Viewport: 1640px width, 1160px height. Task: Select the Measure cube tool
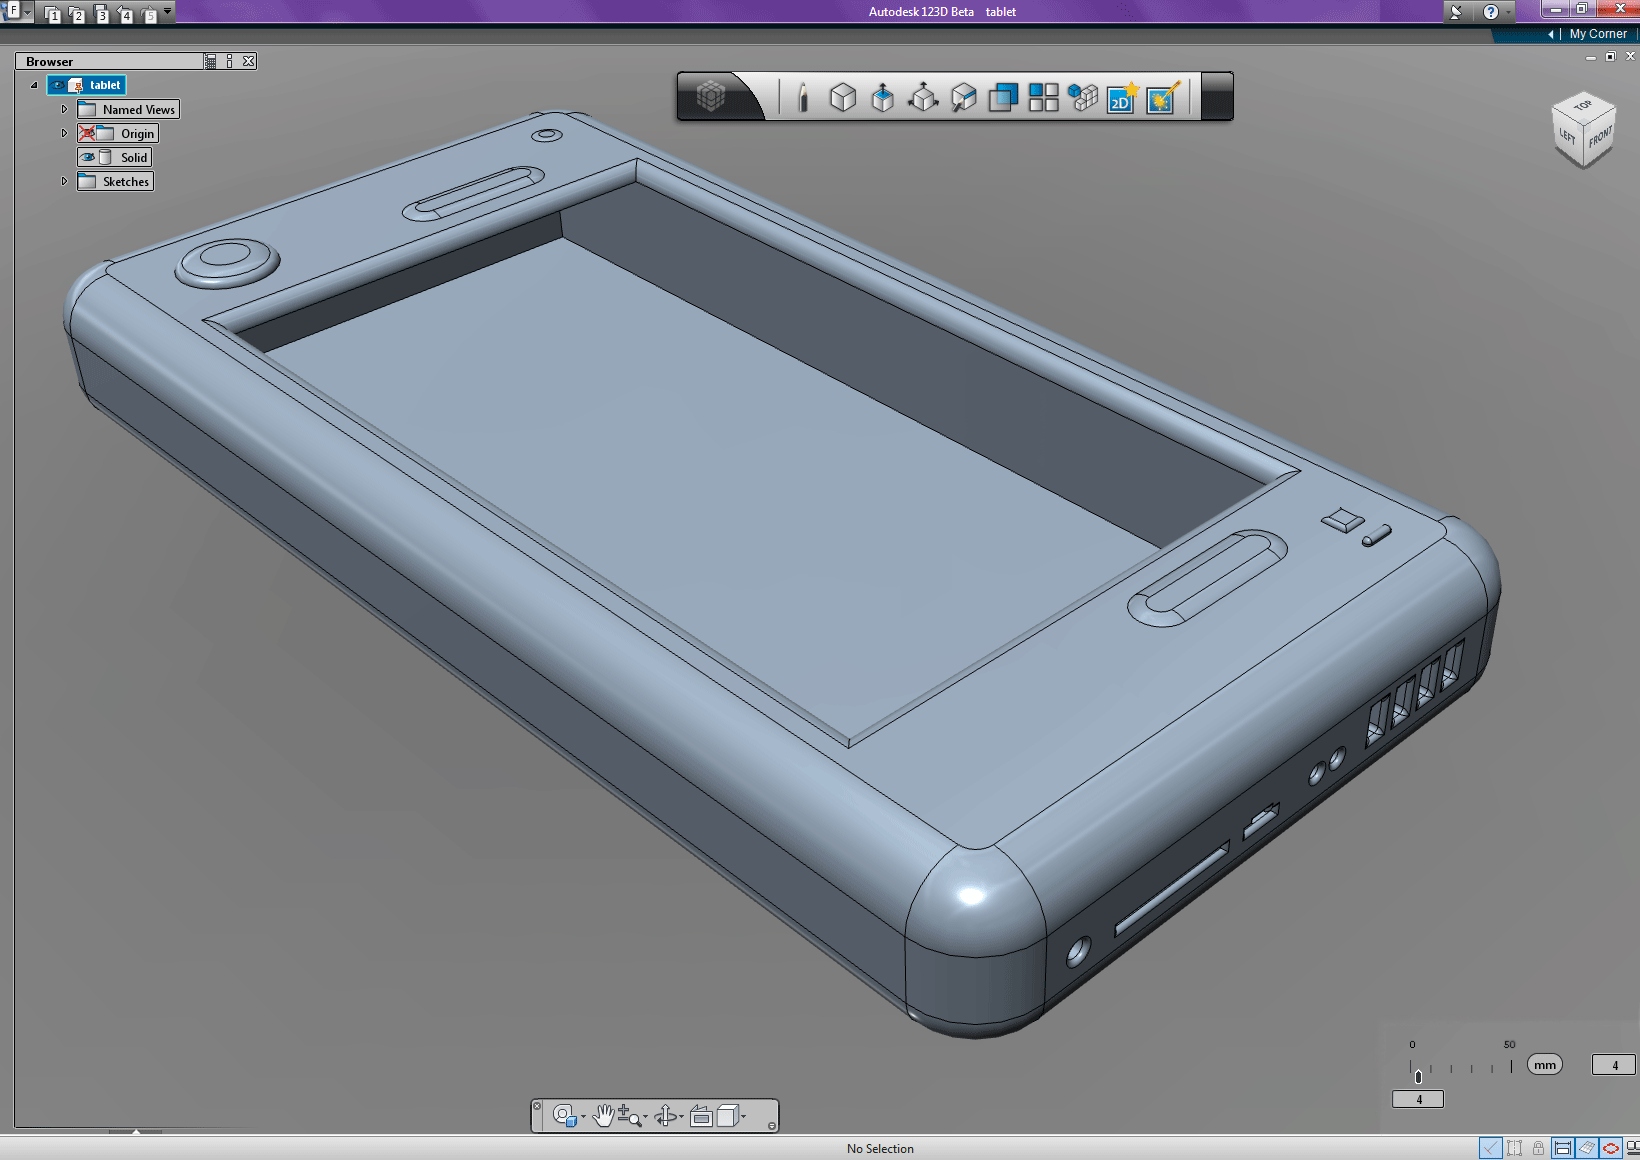pos(963,97)
